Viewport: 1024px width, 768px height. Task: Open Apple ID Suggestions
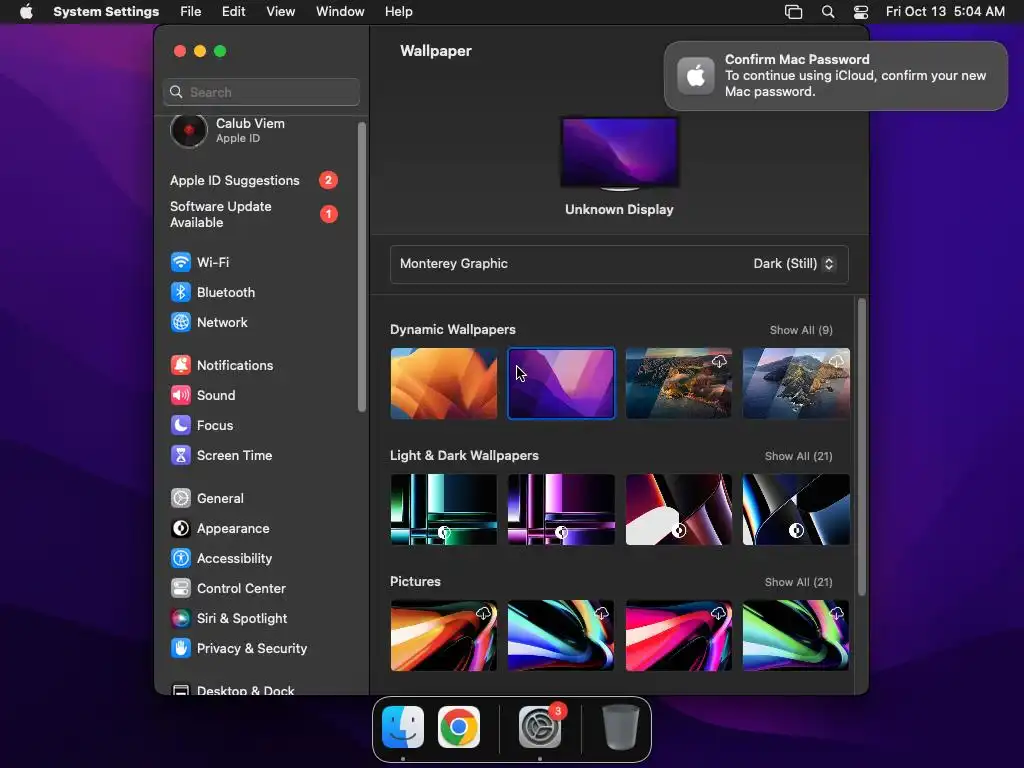[254, 180]
